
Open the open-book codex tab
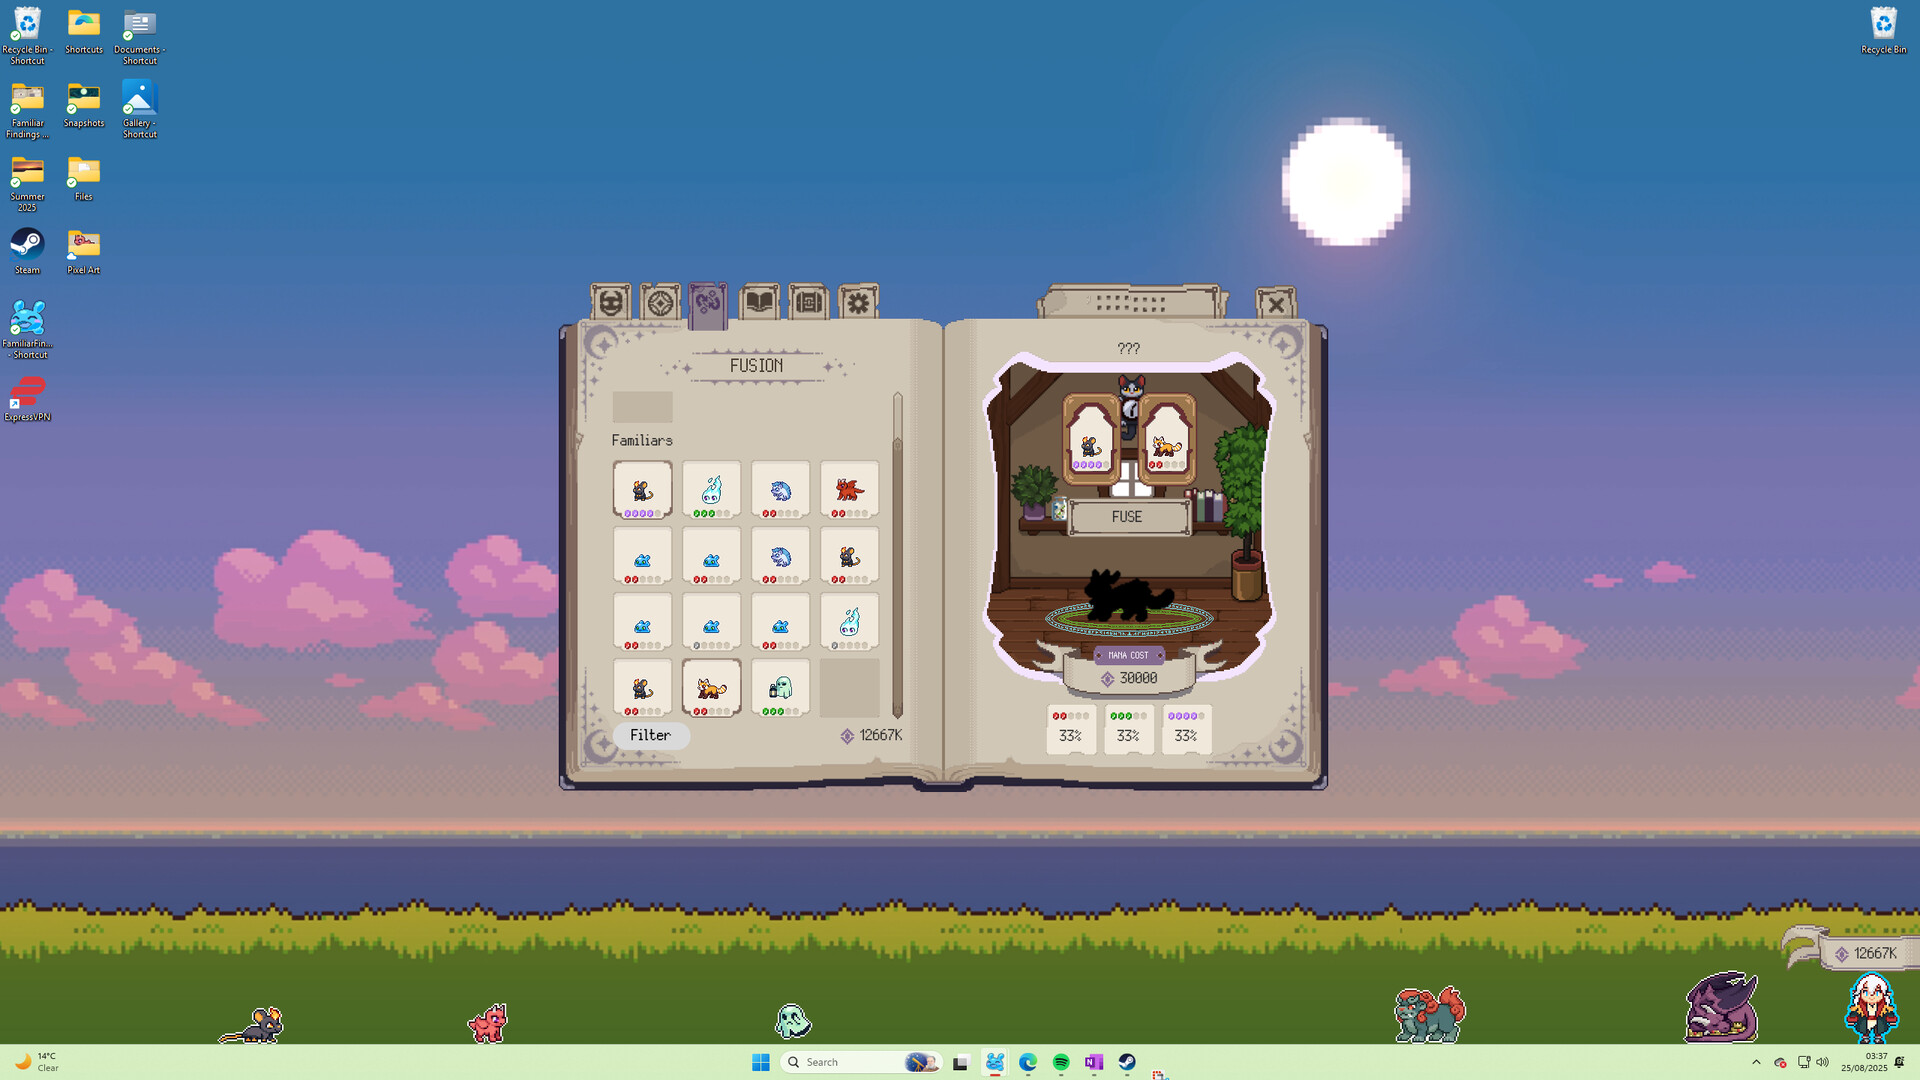pos(760,302)
